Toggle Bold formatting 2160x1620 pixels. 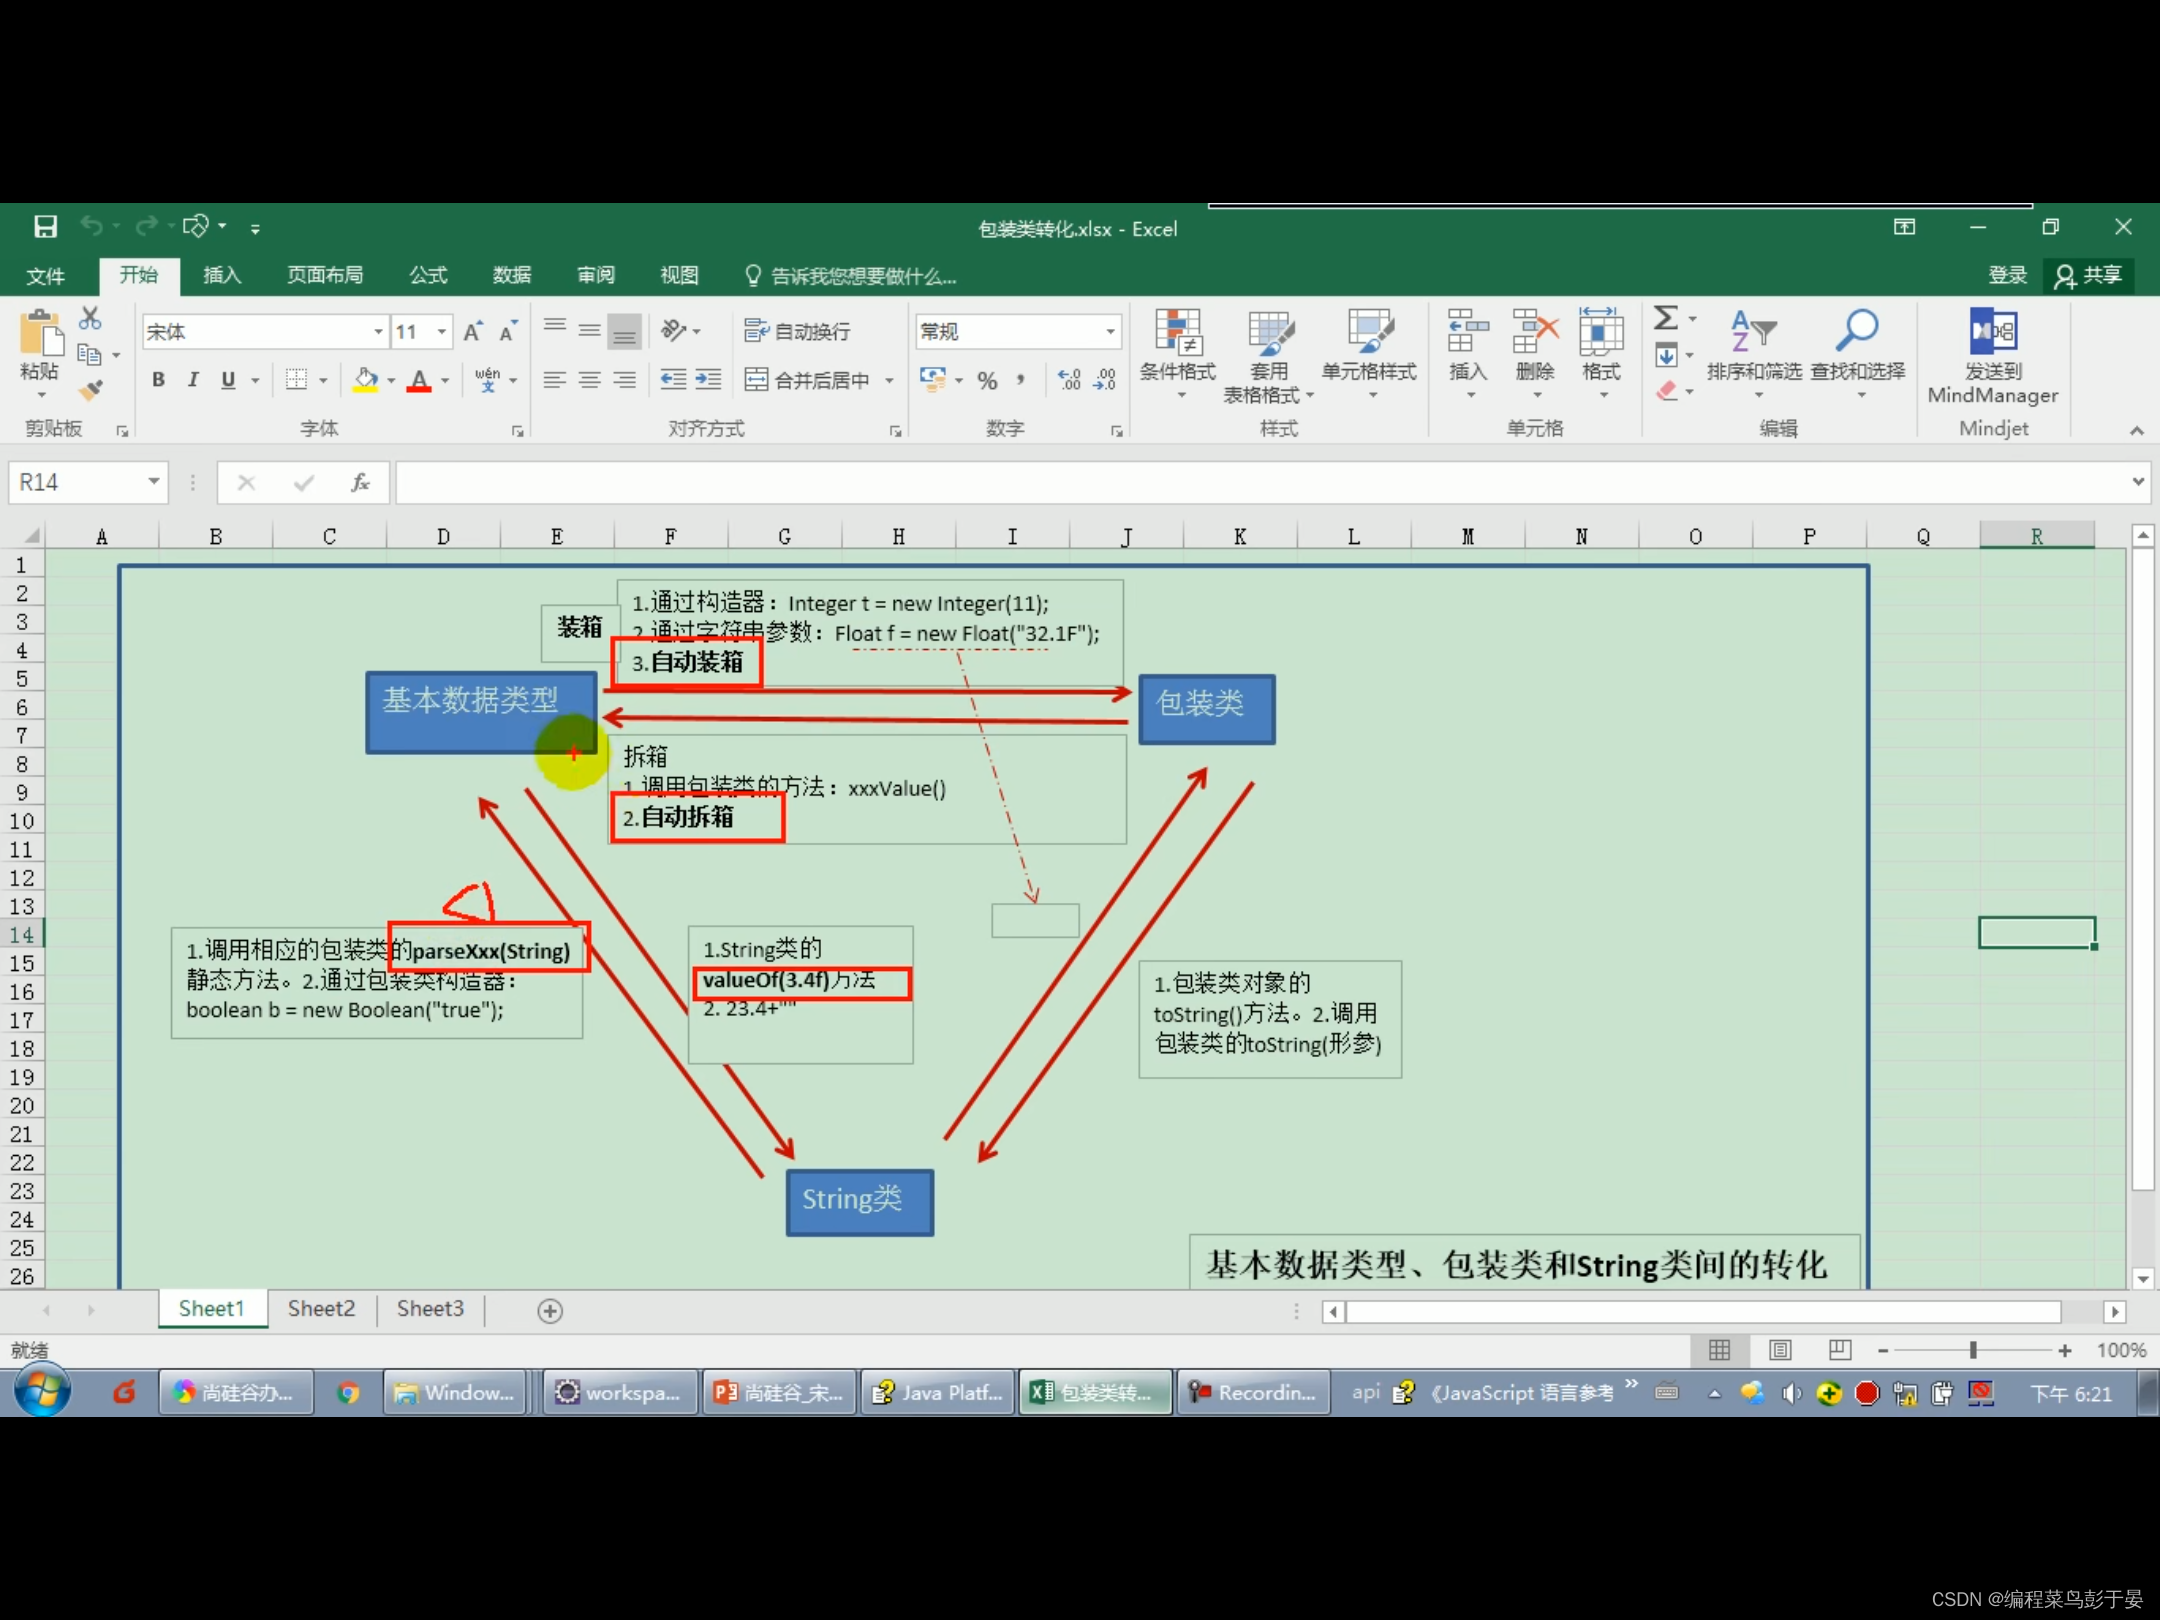point(158,380)
